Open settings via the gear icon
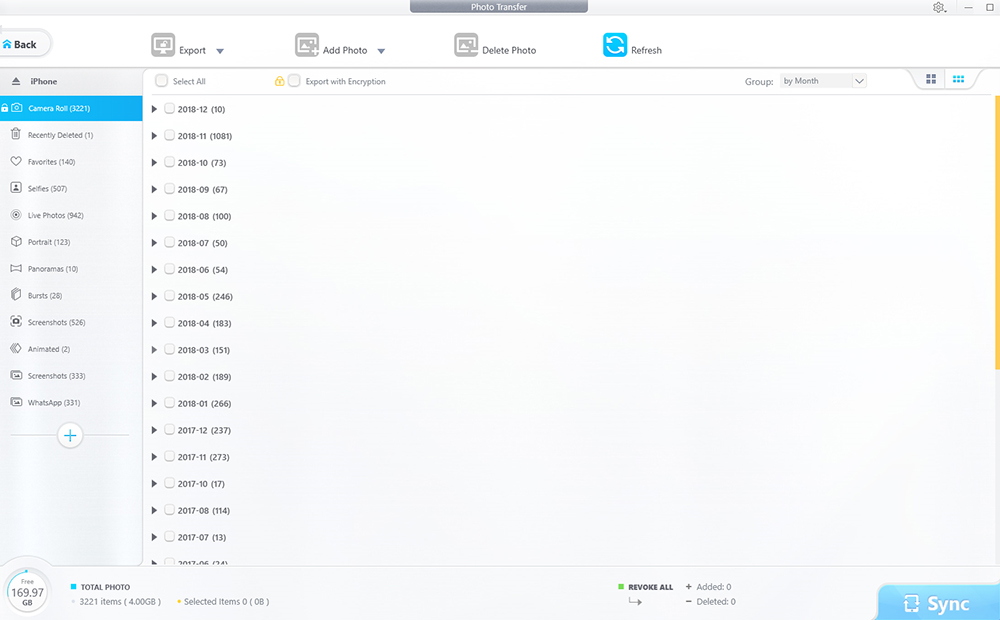Image resolution: width=1000 pixels, height=620 pixels. [938, 8]
